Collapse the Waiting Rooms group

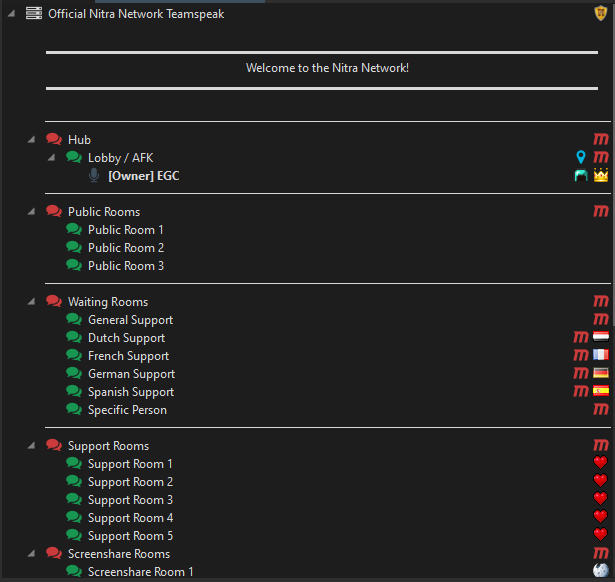tap(31, 301)
